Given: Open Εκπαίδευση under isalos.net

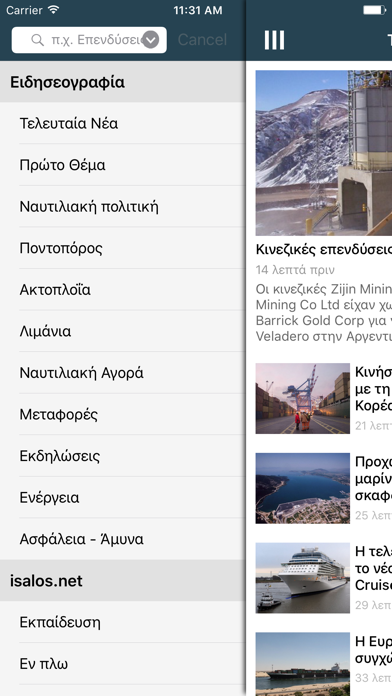Looking at the screenshot, I should click(x=122, y=622).
